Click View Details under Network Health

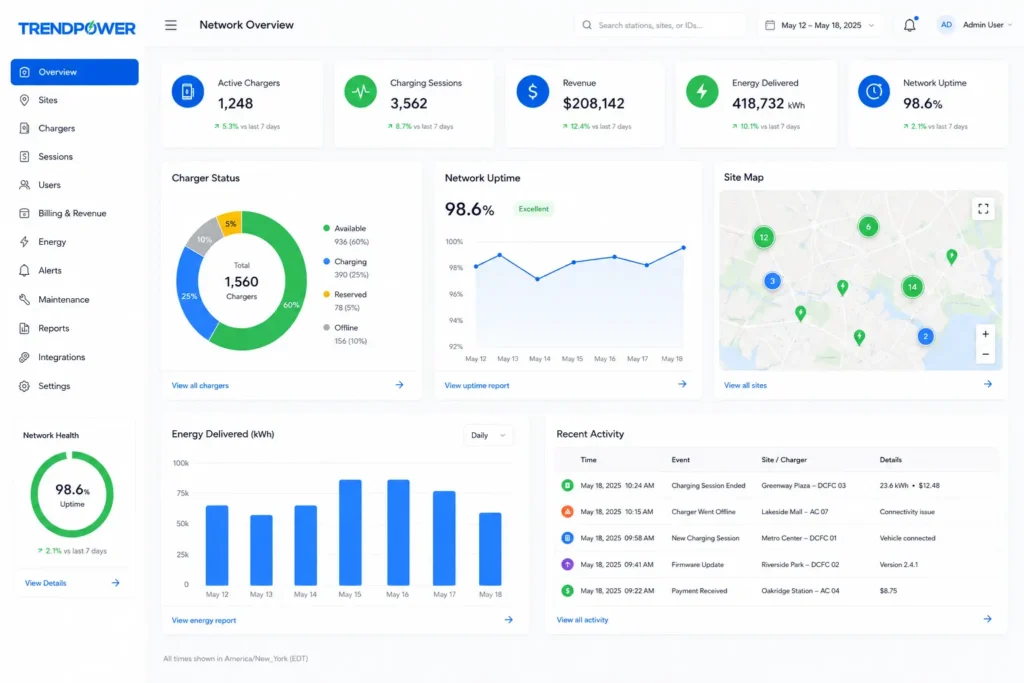46,583
